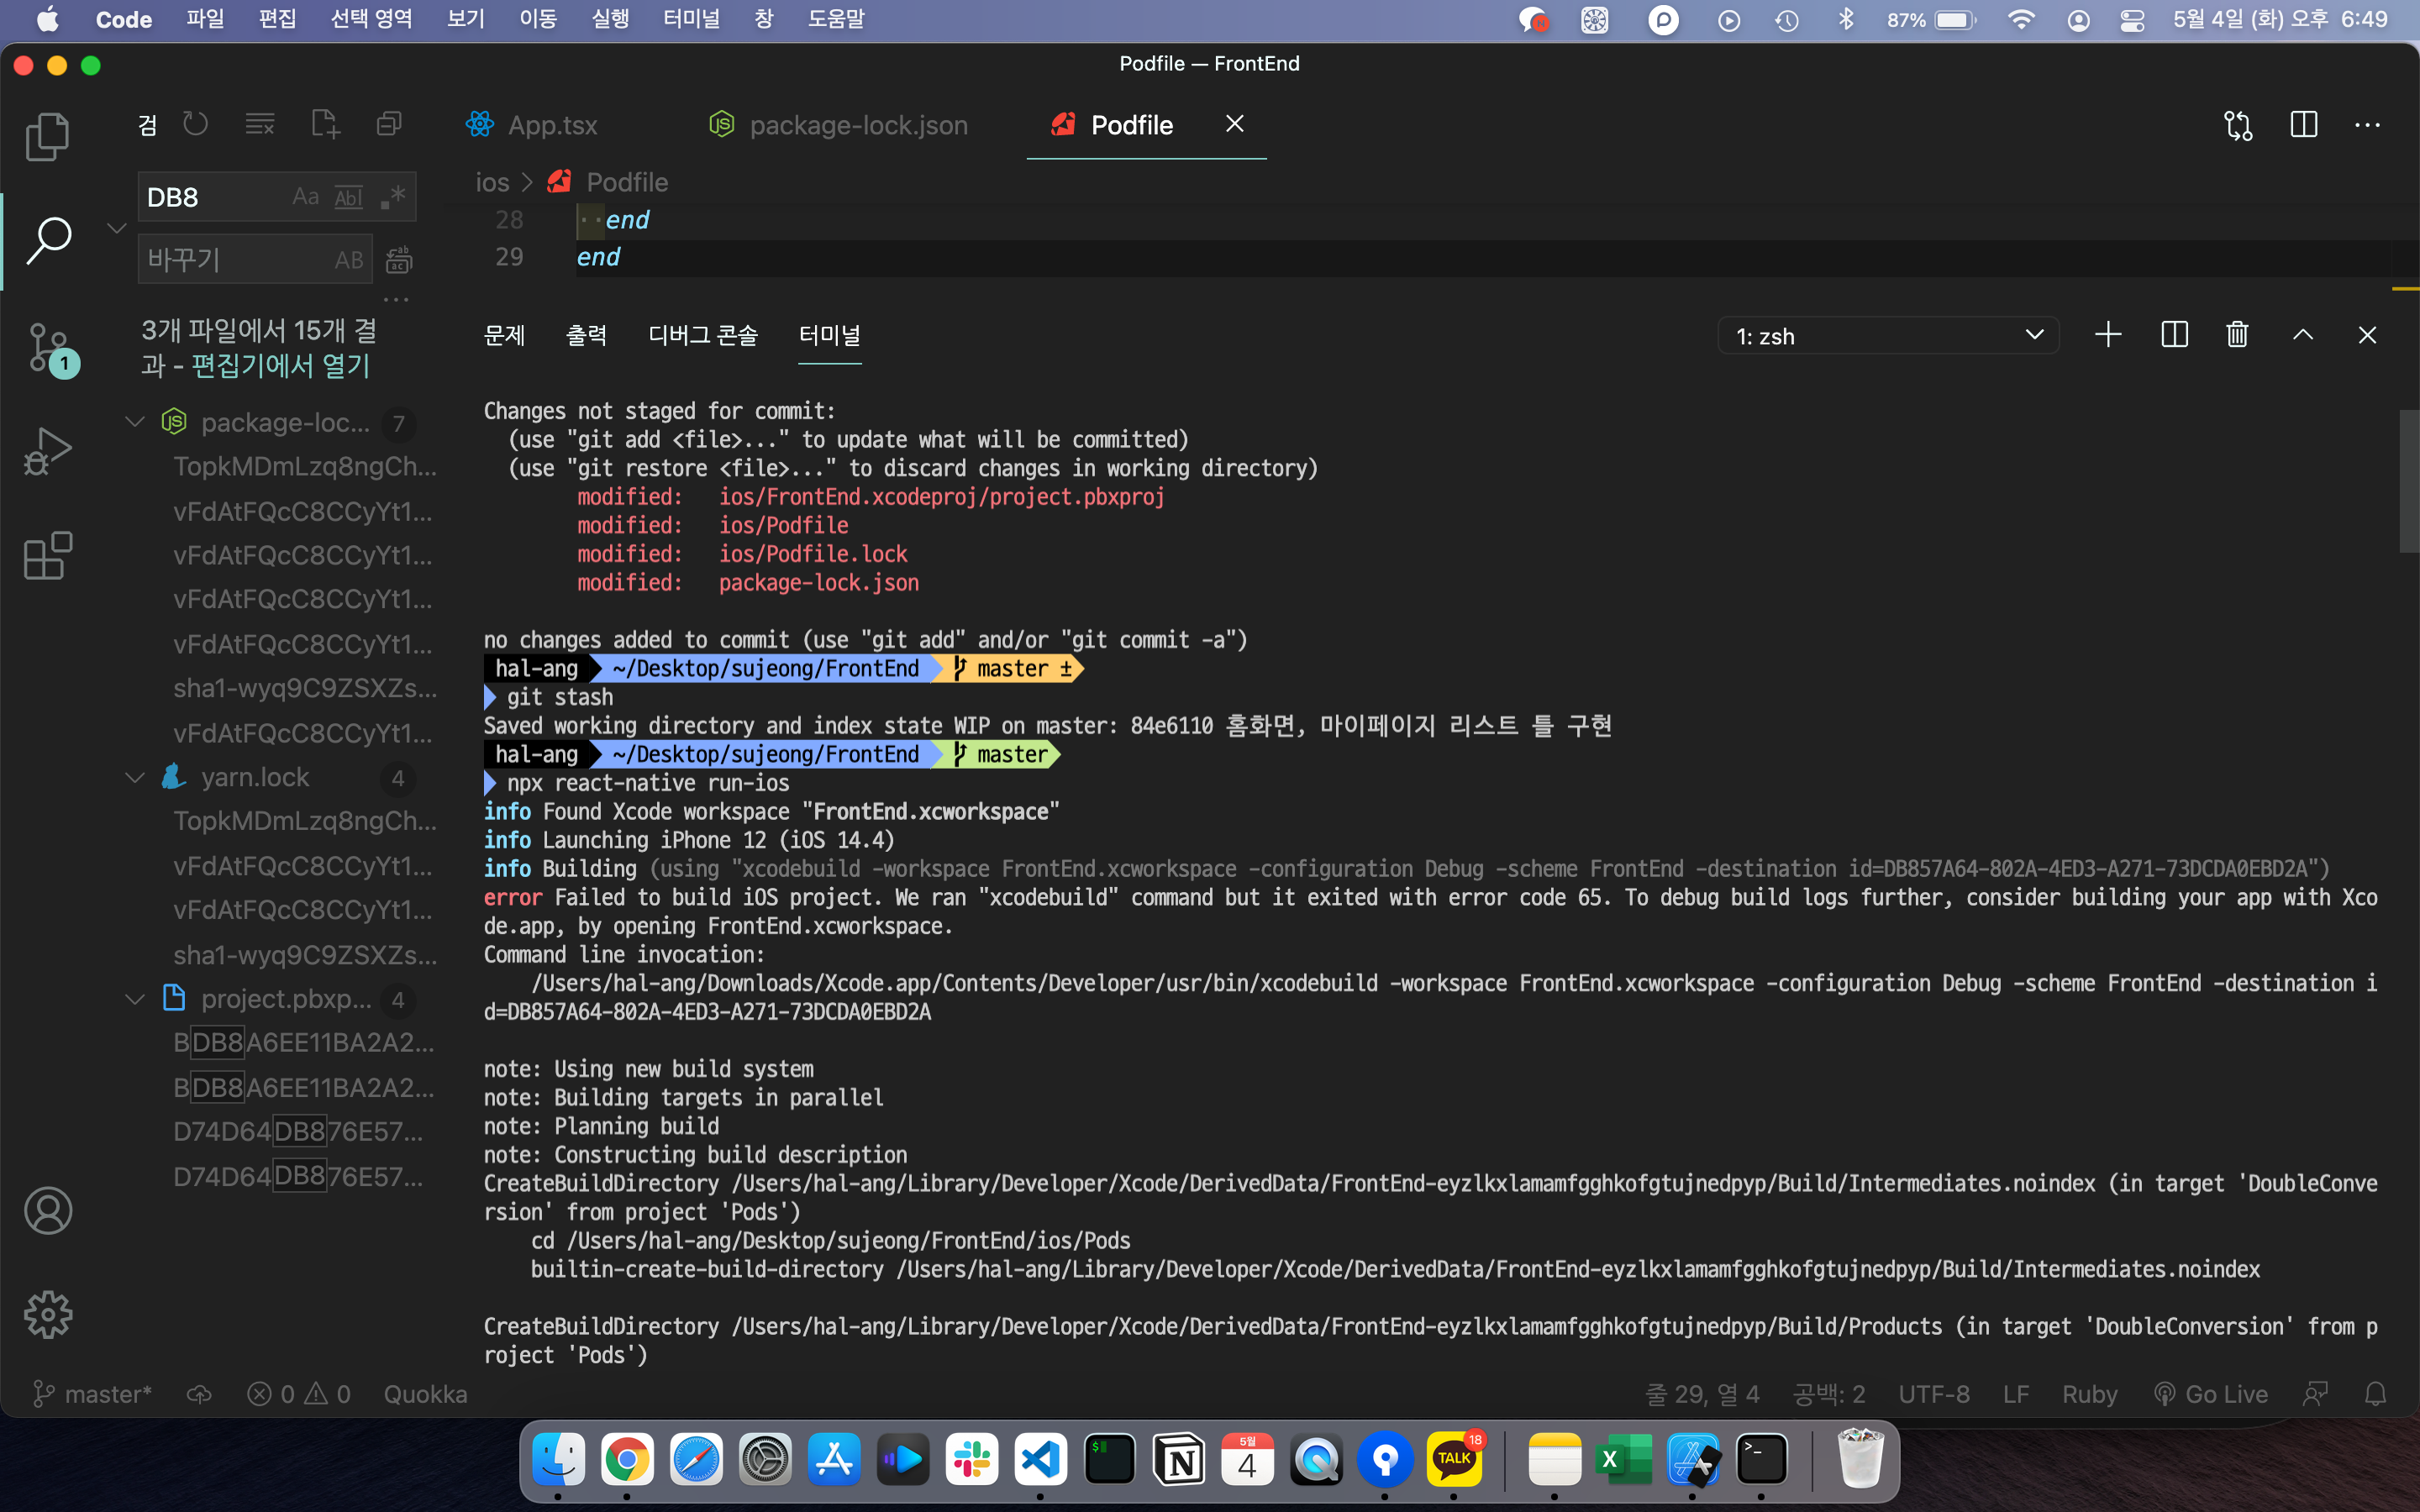Click the refresh search results icon
The width and height of the screenshot is (2420, 1512).
196,124
